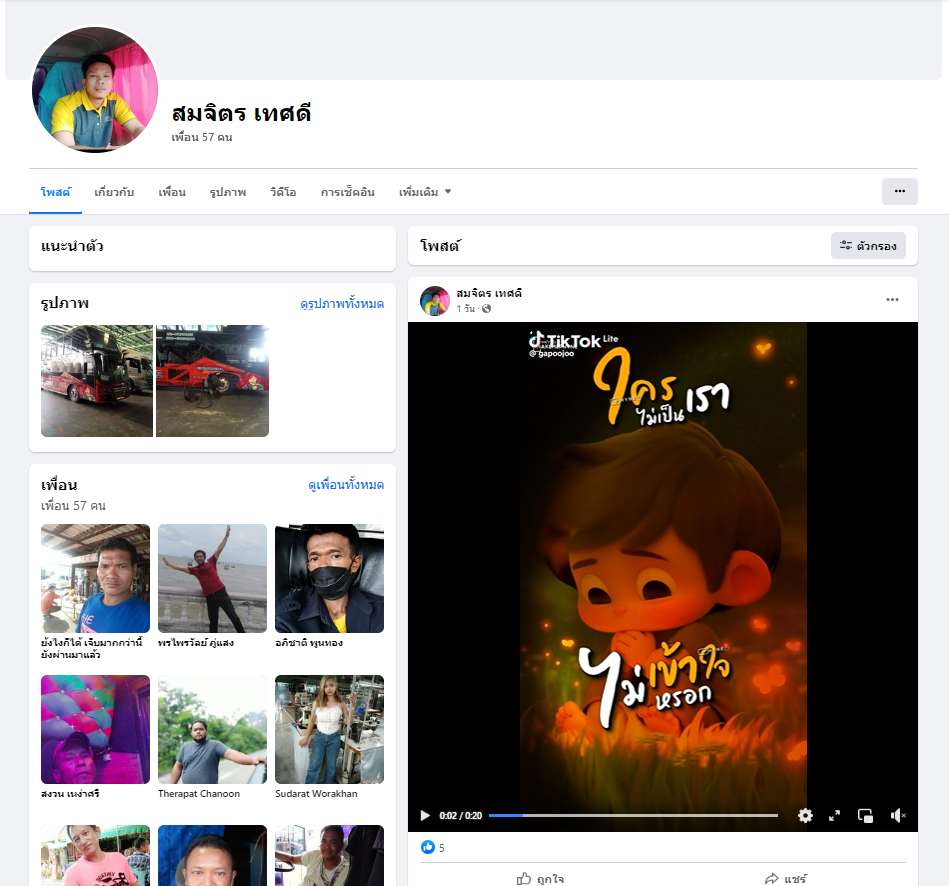Image resolution: width=949 pixels, height=886 pixels.
Task: Click the post timestamp 1 วัน
Action: point(465,309)
